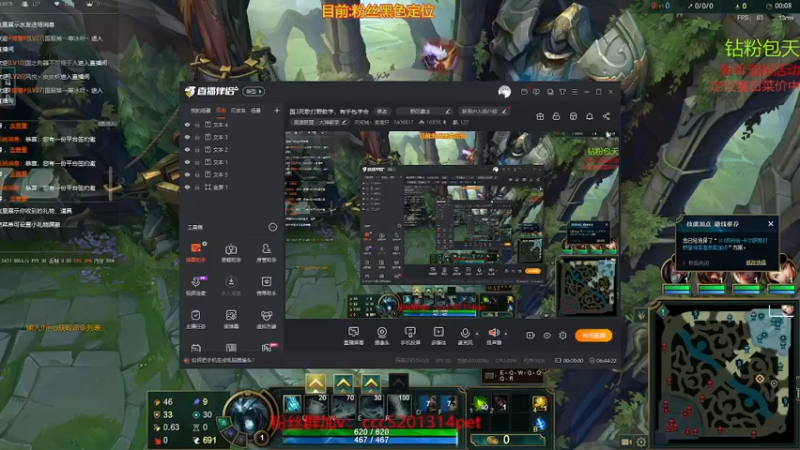800x450 pixels.
Task: Open the second tool in the toolbox top row
Action: click(x=231, y=253)
